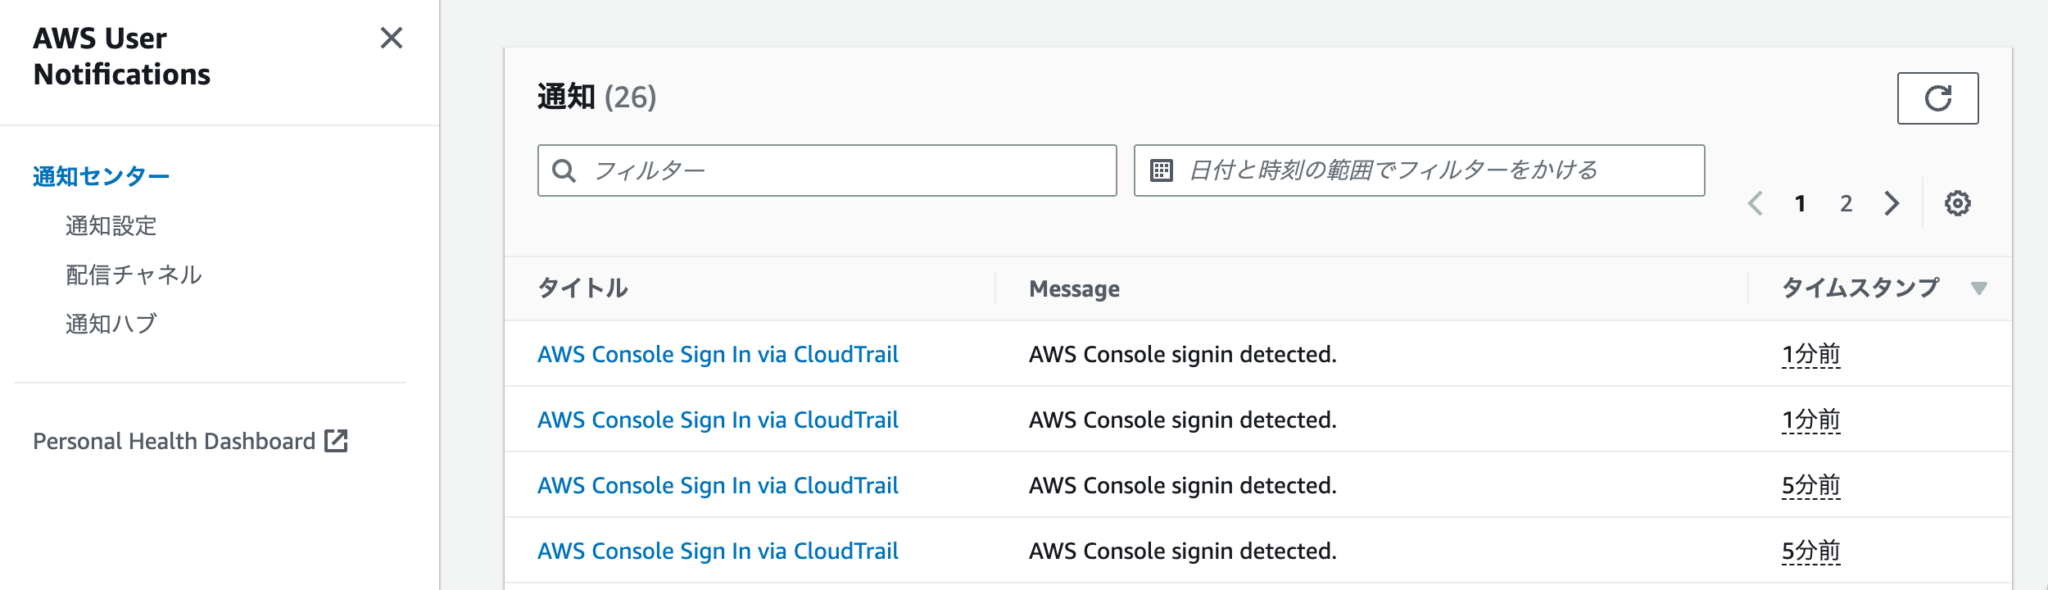Close the AWS User Notifications side panel
2048x590 pixels.
coord(391,39)
